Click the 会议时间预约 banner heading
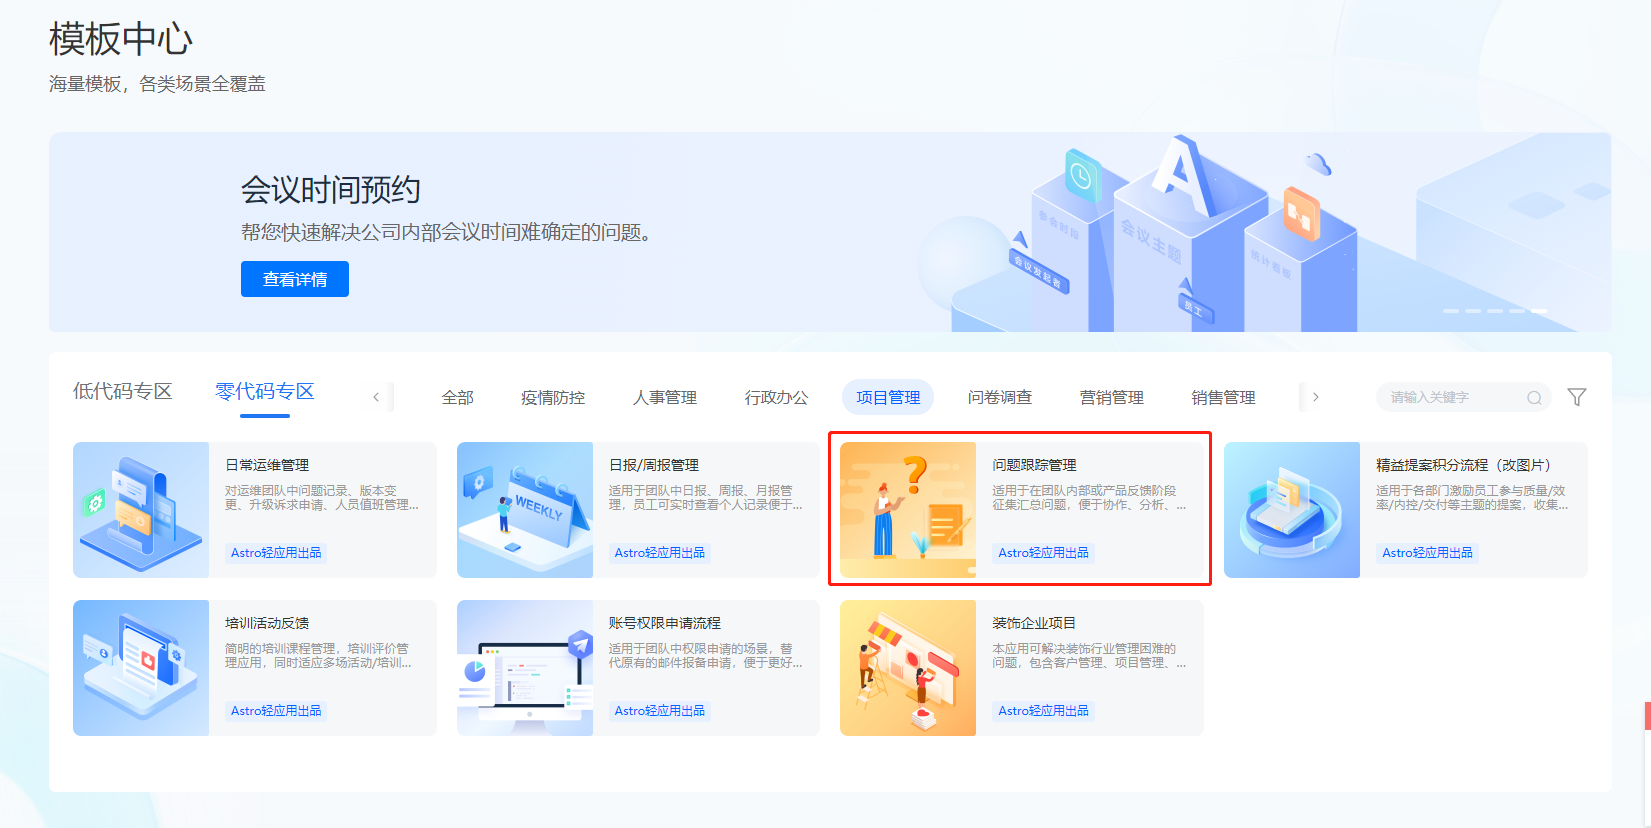The image size is (1651, 828). [330, 190]
